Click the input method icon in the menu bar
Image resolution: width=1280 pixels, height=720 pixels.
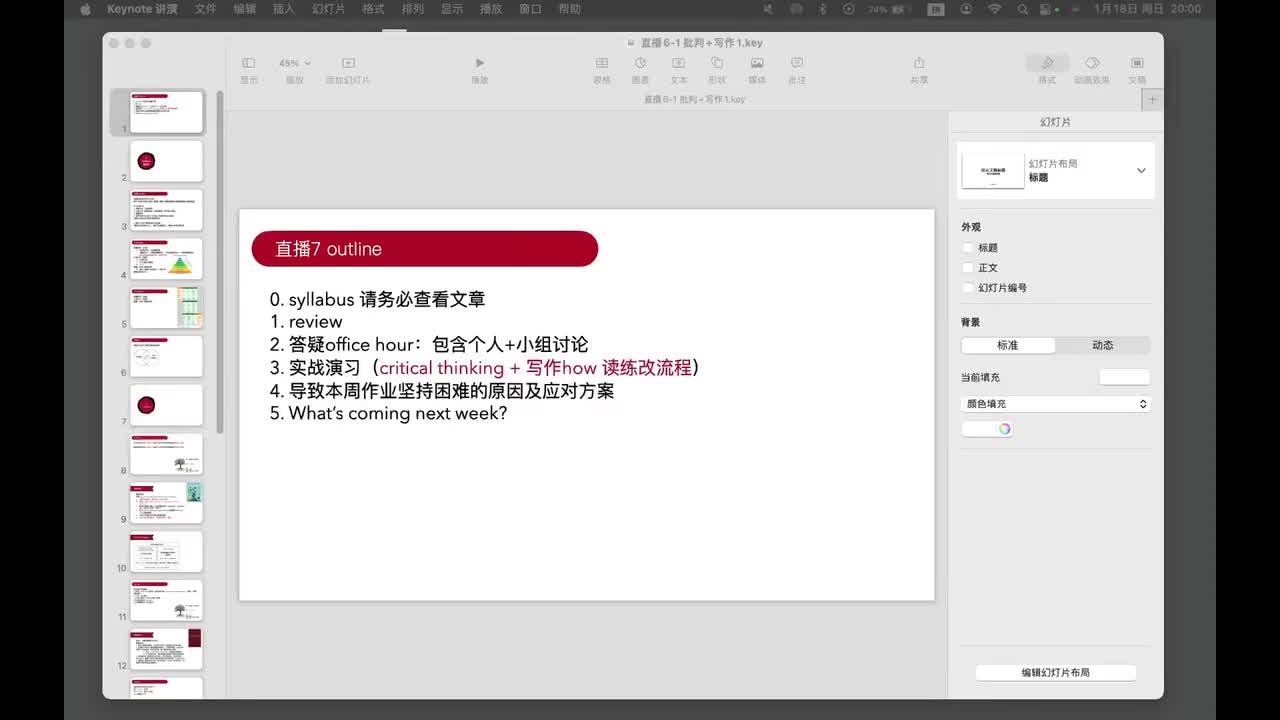coord(936,9)
